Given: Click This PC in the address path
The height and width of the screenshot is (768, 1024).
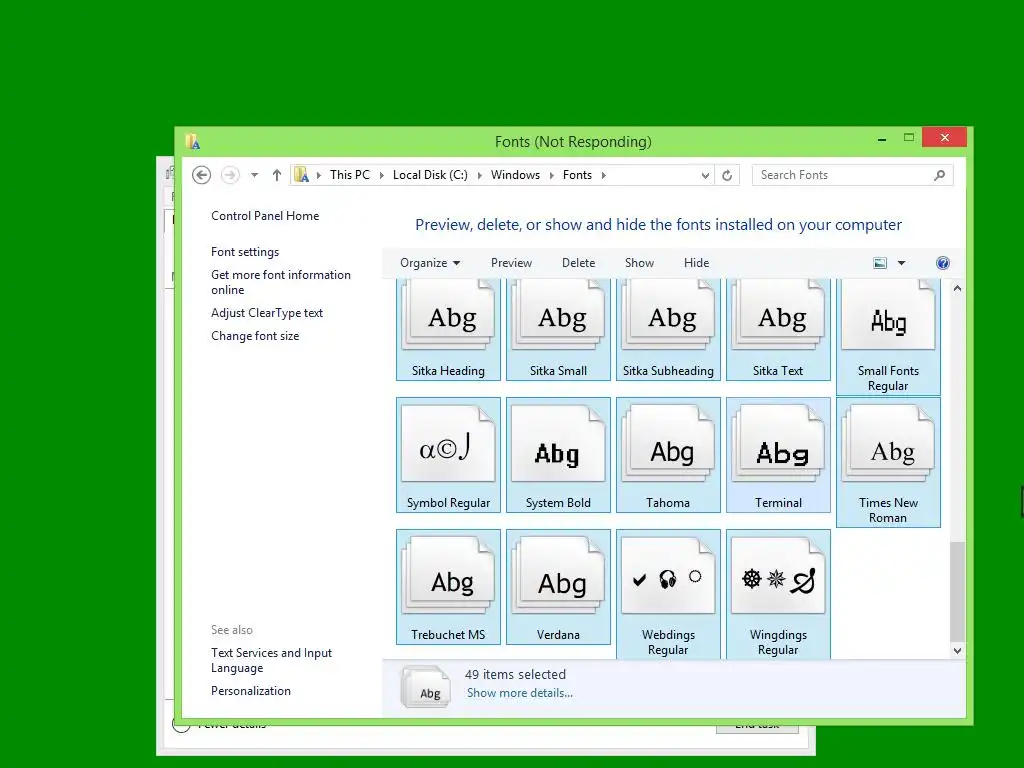Looking at the screenshot, I should 349,175.
